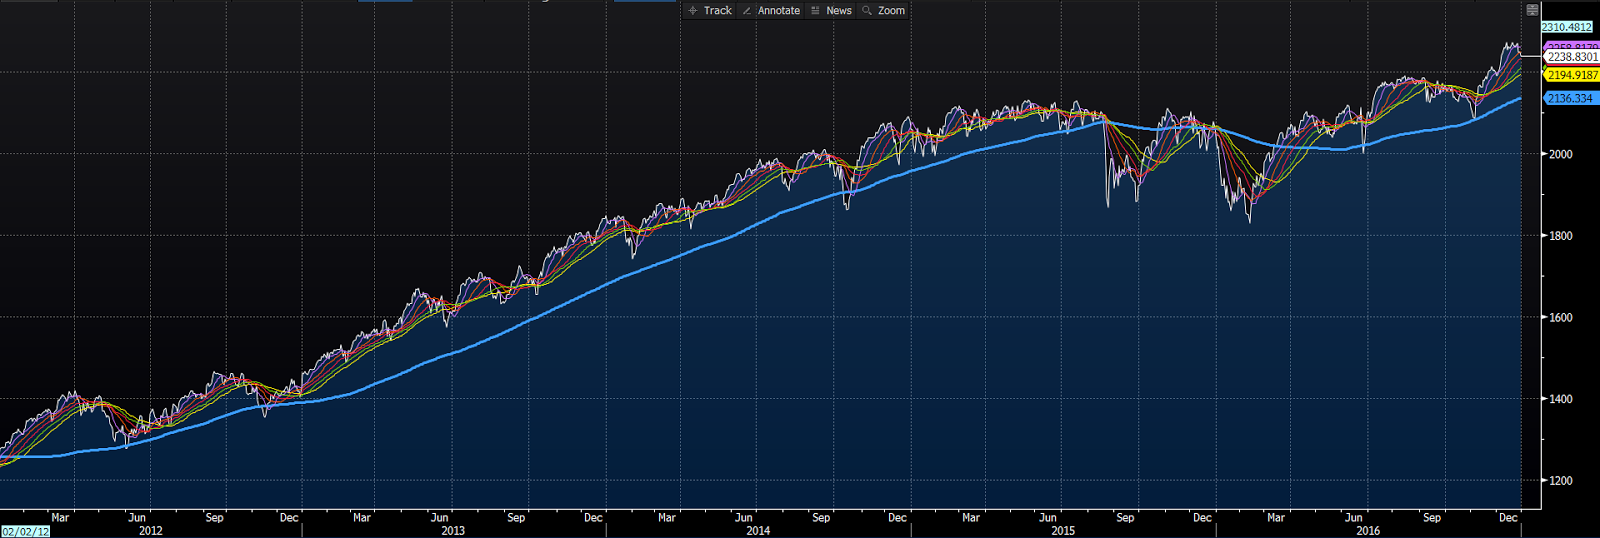
Task: Click the 2012 year label on time axis
Action: (151, 531)
